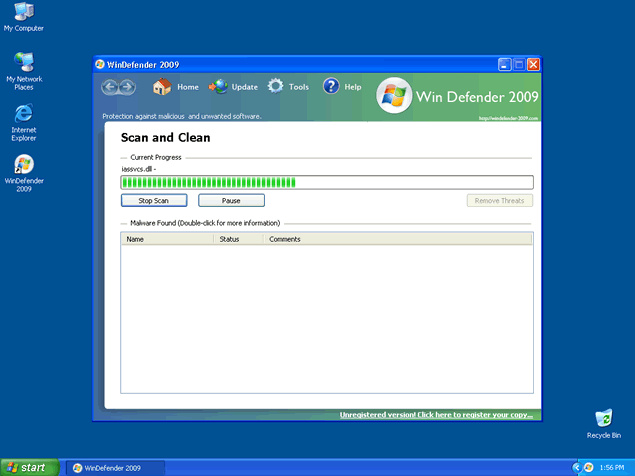Click the Help question mark icon
635x476 pixels.
[331, 87]
